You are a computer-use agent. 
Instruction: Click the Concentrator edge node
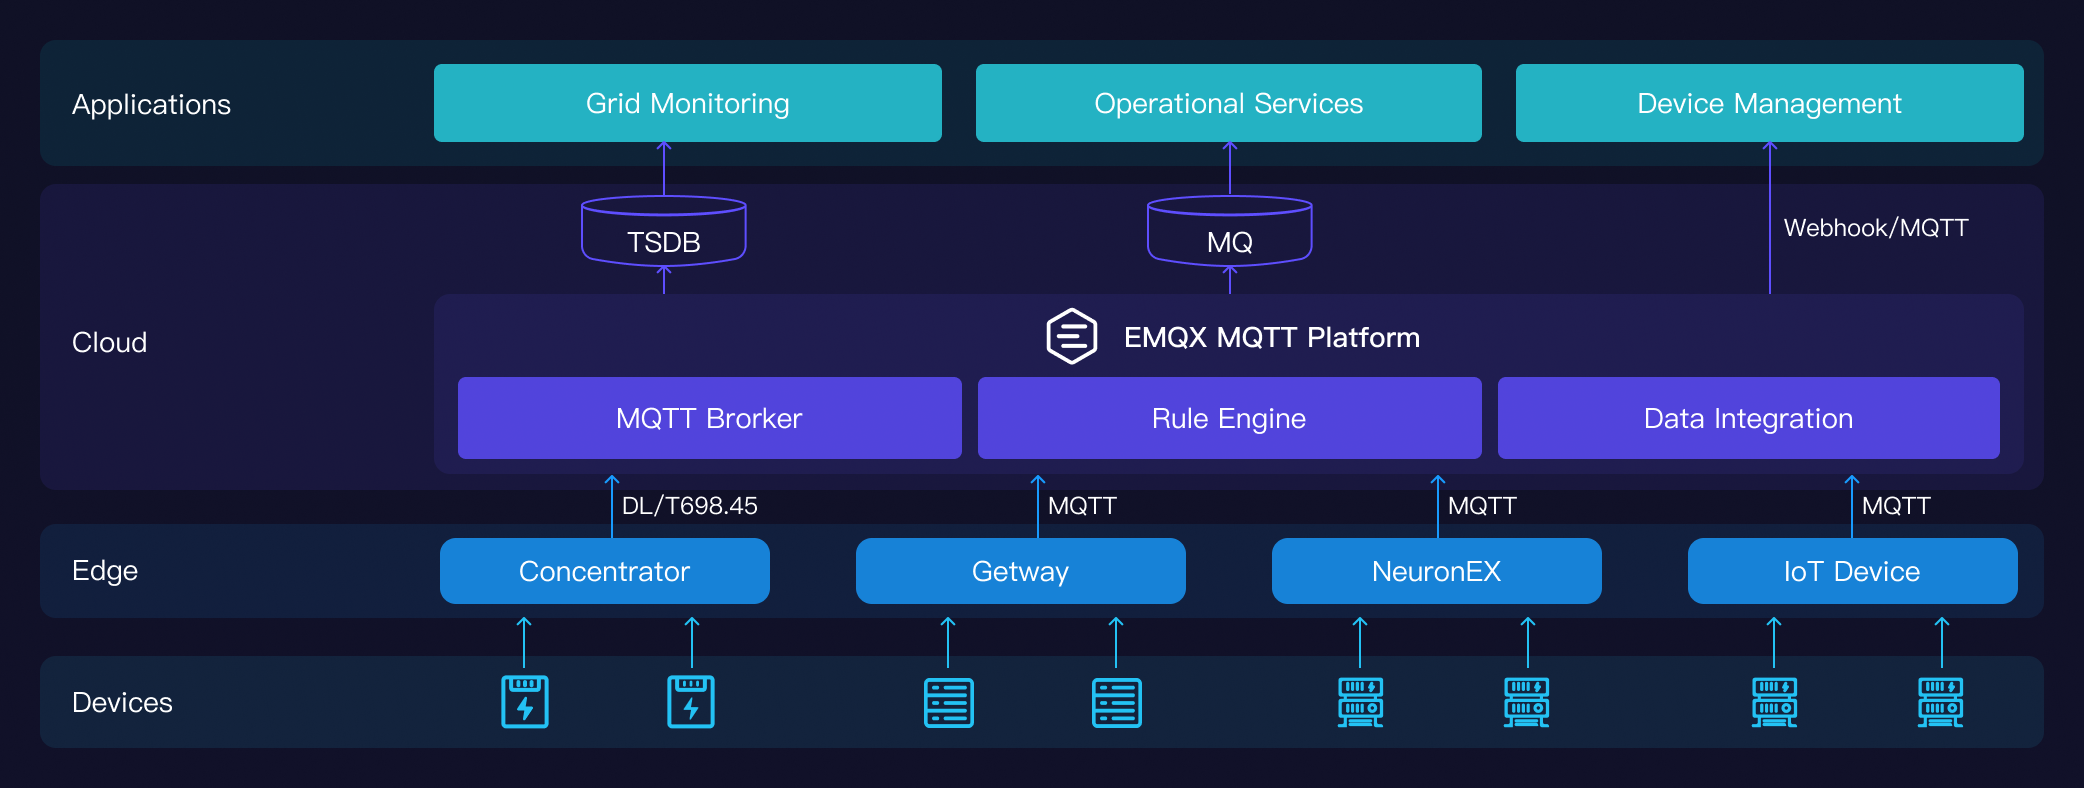point(605,571)
